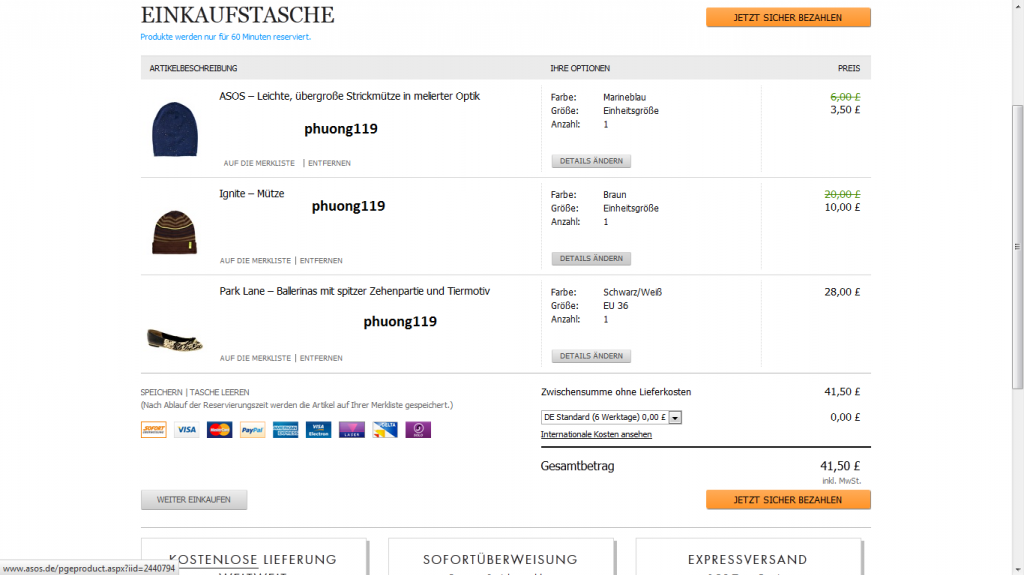Click the Visa Electron icon
The height and width of the screenshot is (575, 1024).
(x=318, y=430)
